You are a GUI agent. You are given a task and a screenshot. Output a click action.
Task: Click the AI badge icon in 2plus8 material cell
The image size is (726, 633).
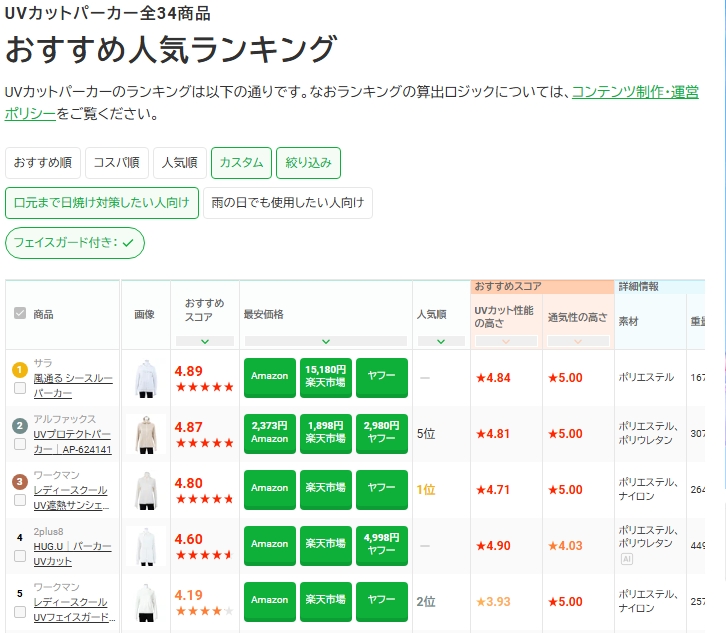tap(626, 559)
